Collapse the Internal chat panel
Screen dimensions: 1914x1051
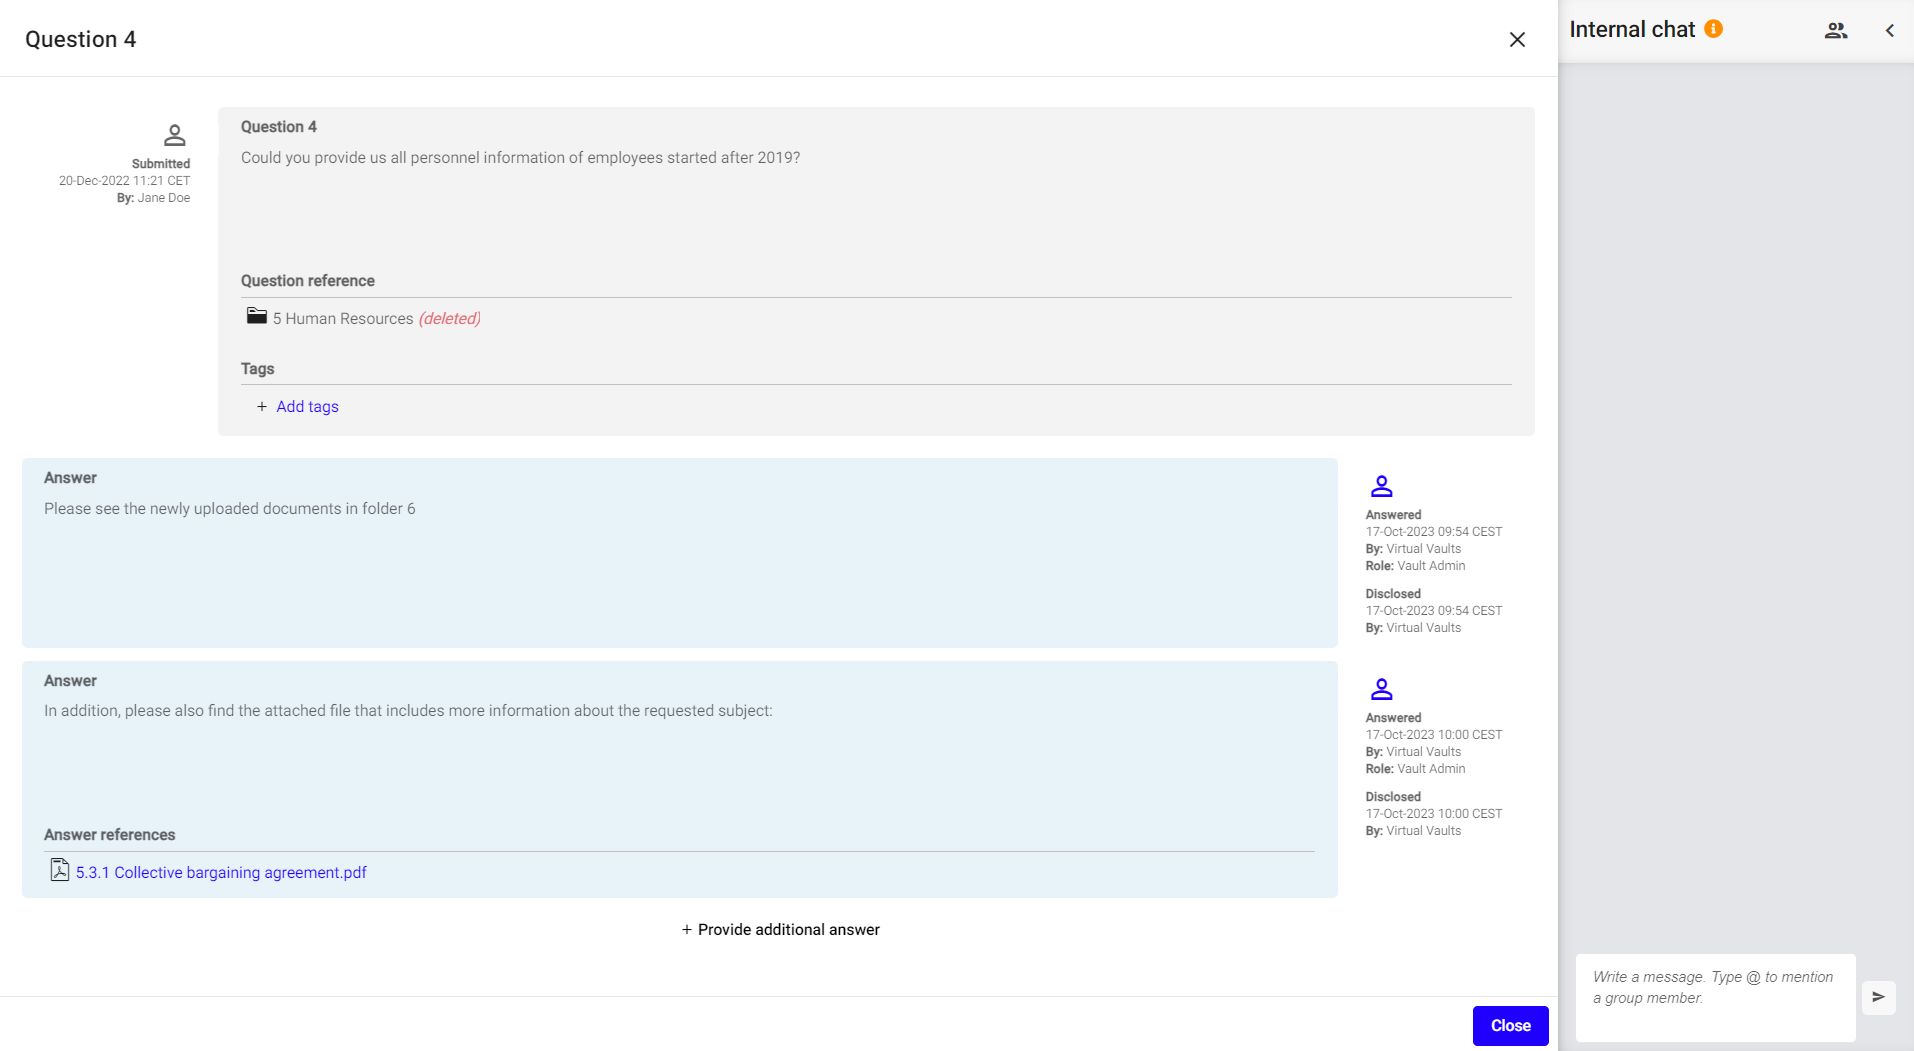point(1890,30)
